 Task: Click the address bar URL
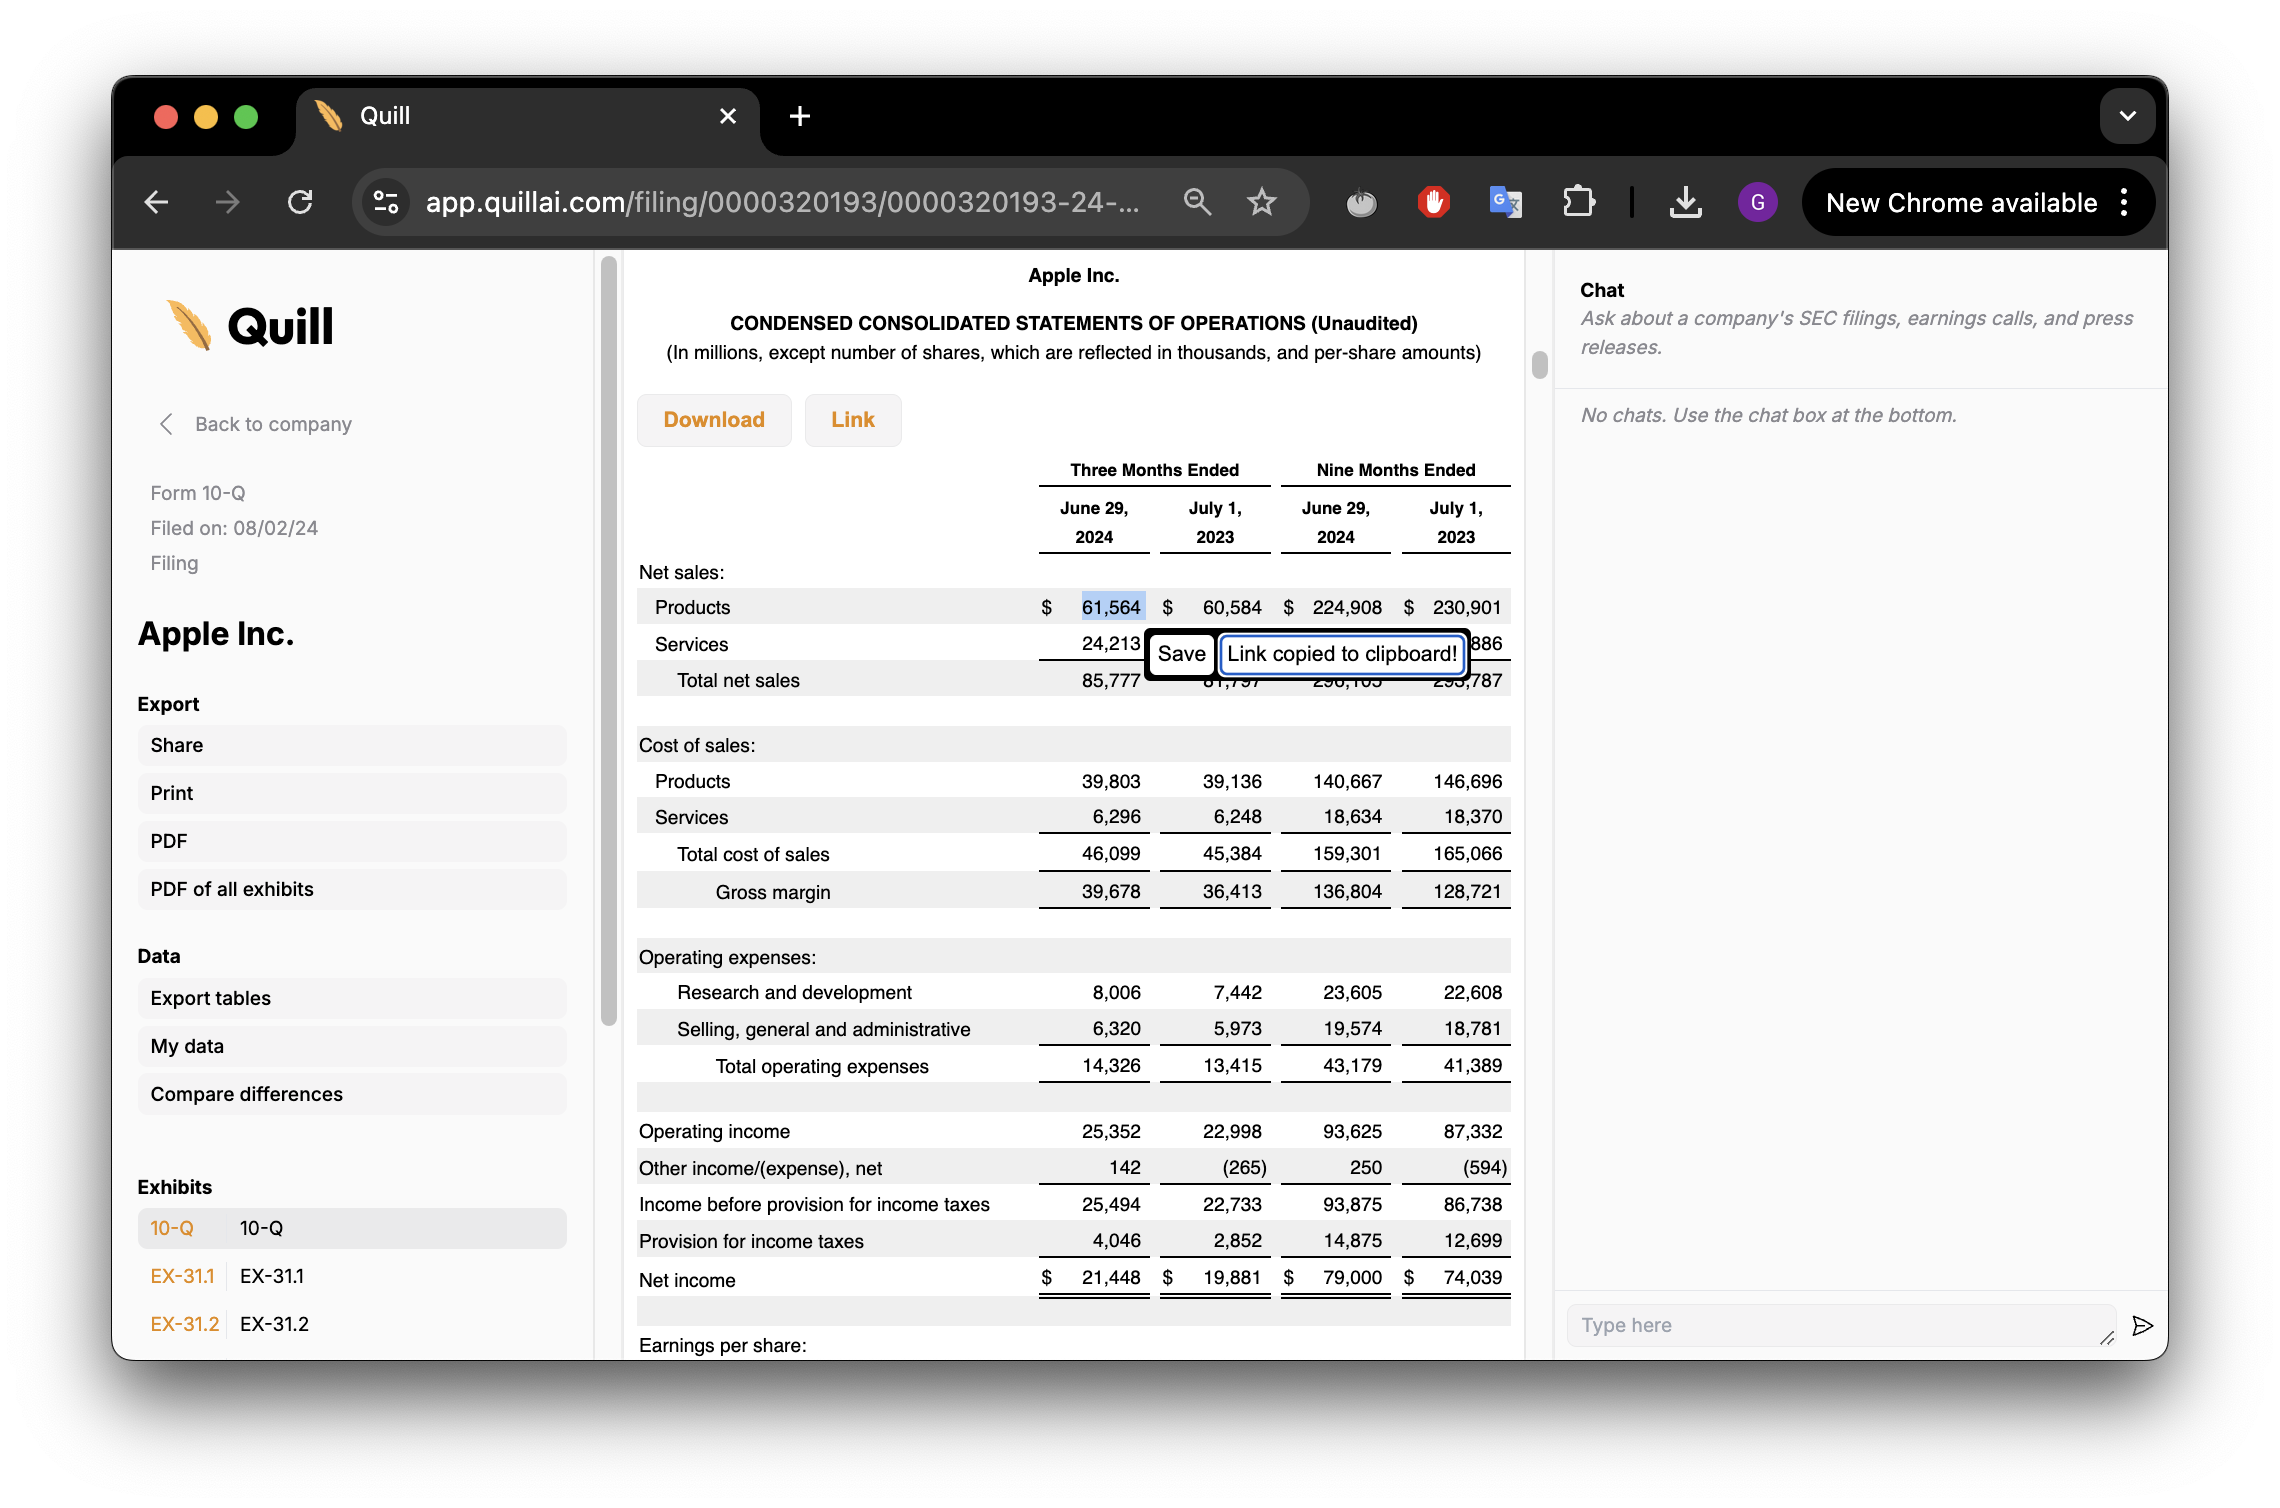click(x=782, y=203)
